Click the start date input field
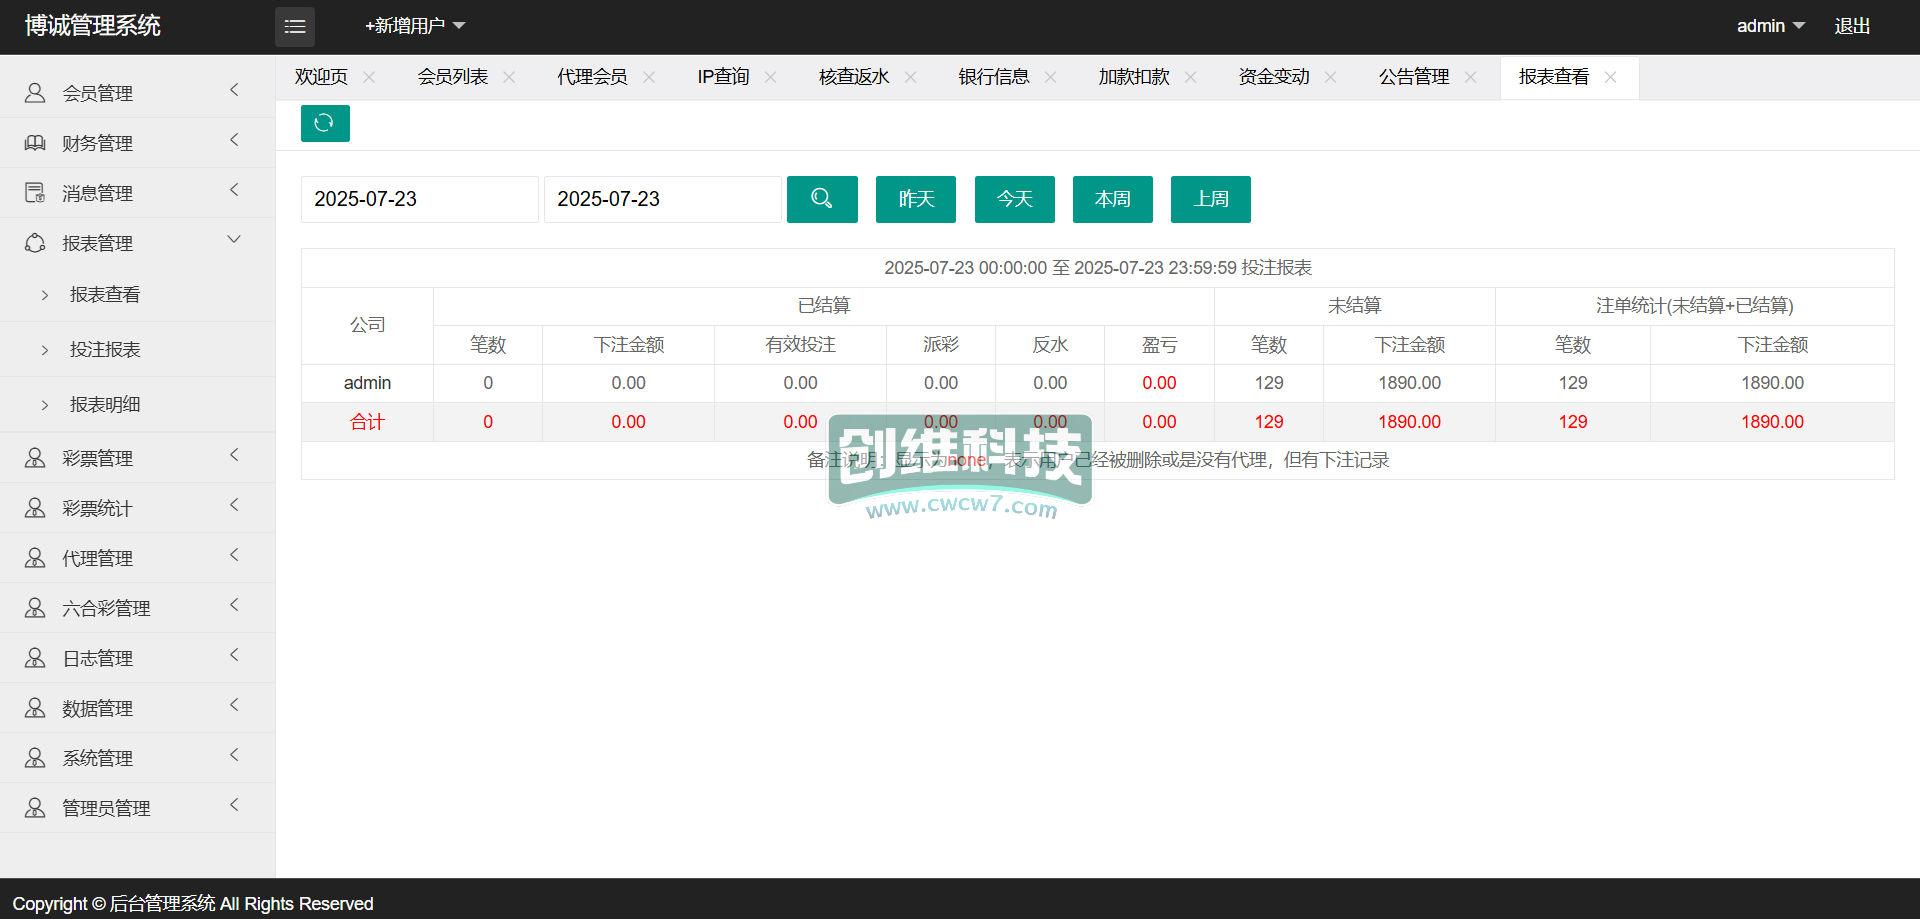Viewport: 1920px width, 919px height. point(420,199)
